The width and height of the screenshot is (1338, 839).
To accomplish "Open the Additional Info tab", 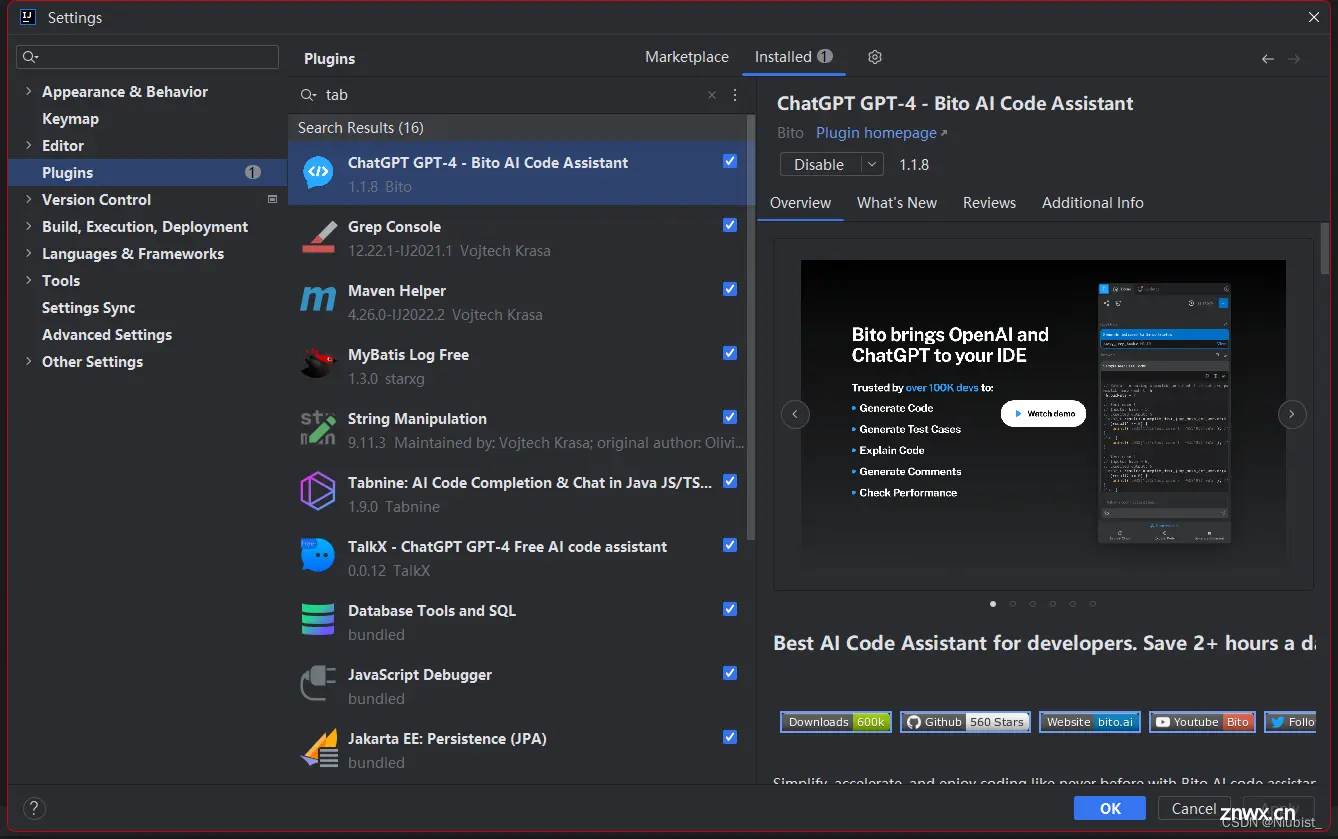I will [x=1093, y=202].
